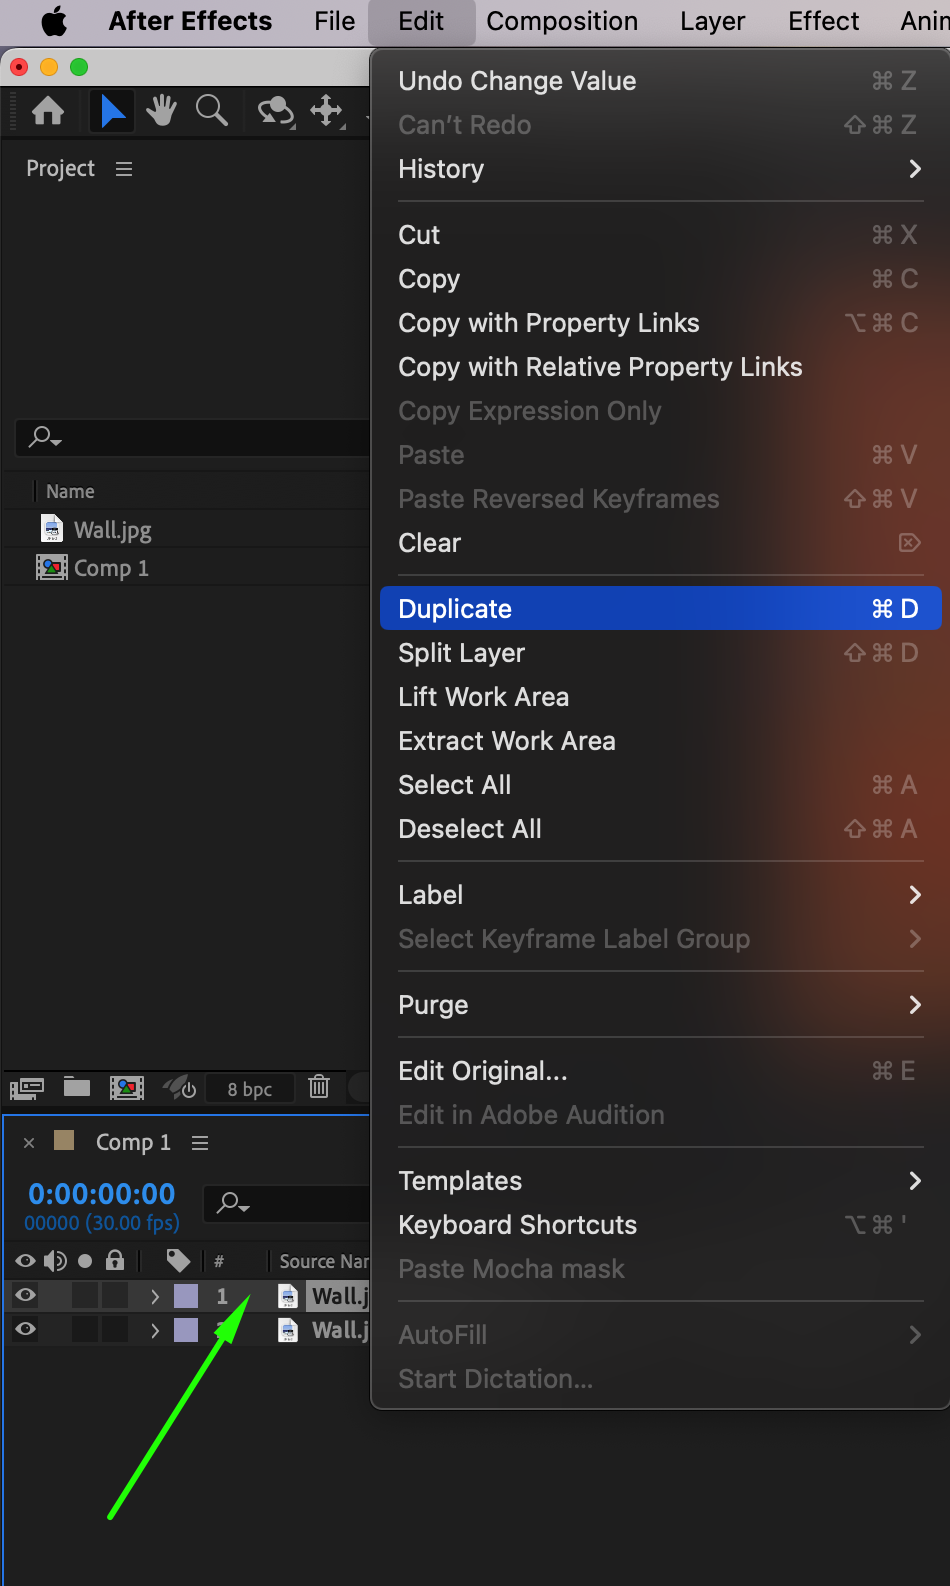950x1586 pixels.
Task: Open the Composition menu
Action: point(562,21)
